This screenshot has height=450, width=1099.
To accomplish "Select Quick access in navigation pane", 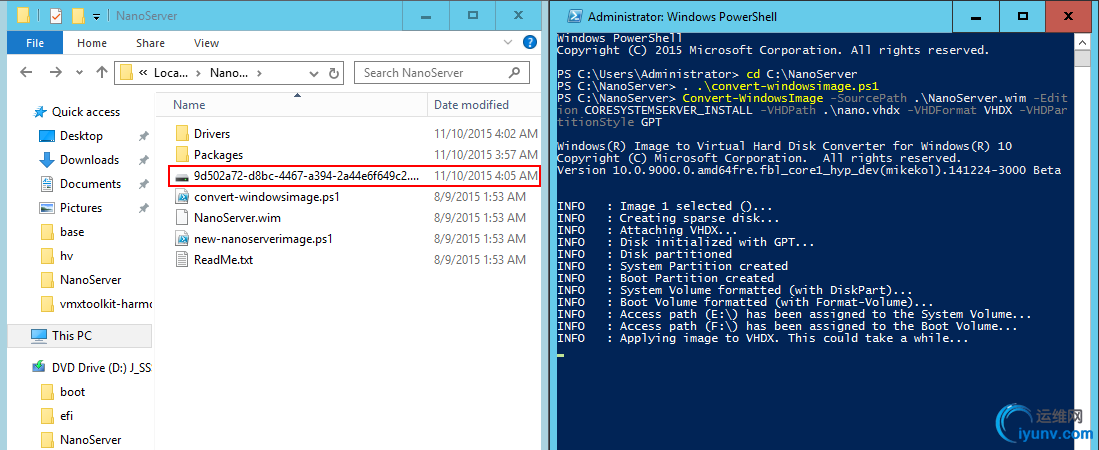I will tap(86, 112).
